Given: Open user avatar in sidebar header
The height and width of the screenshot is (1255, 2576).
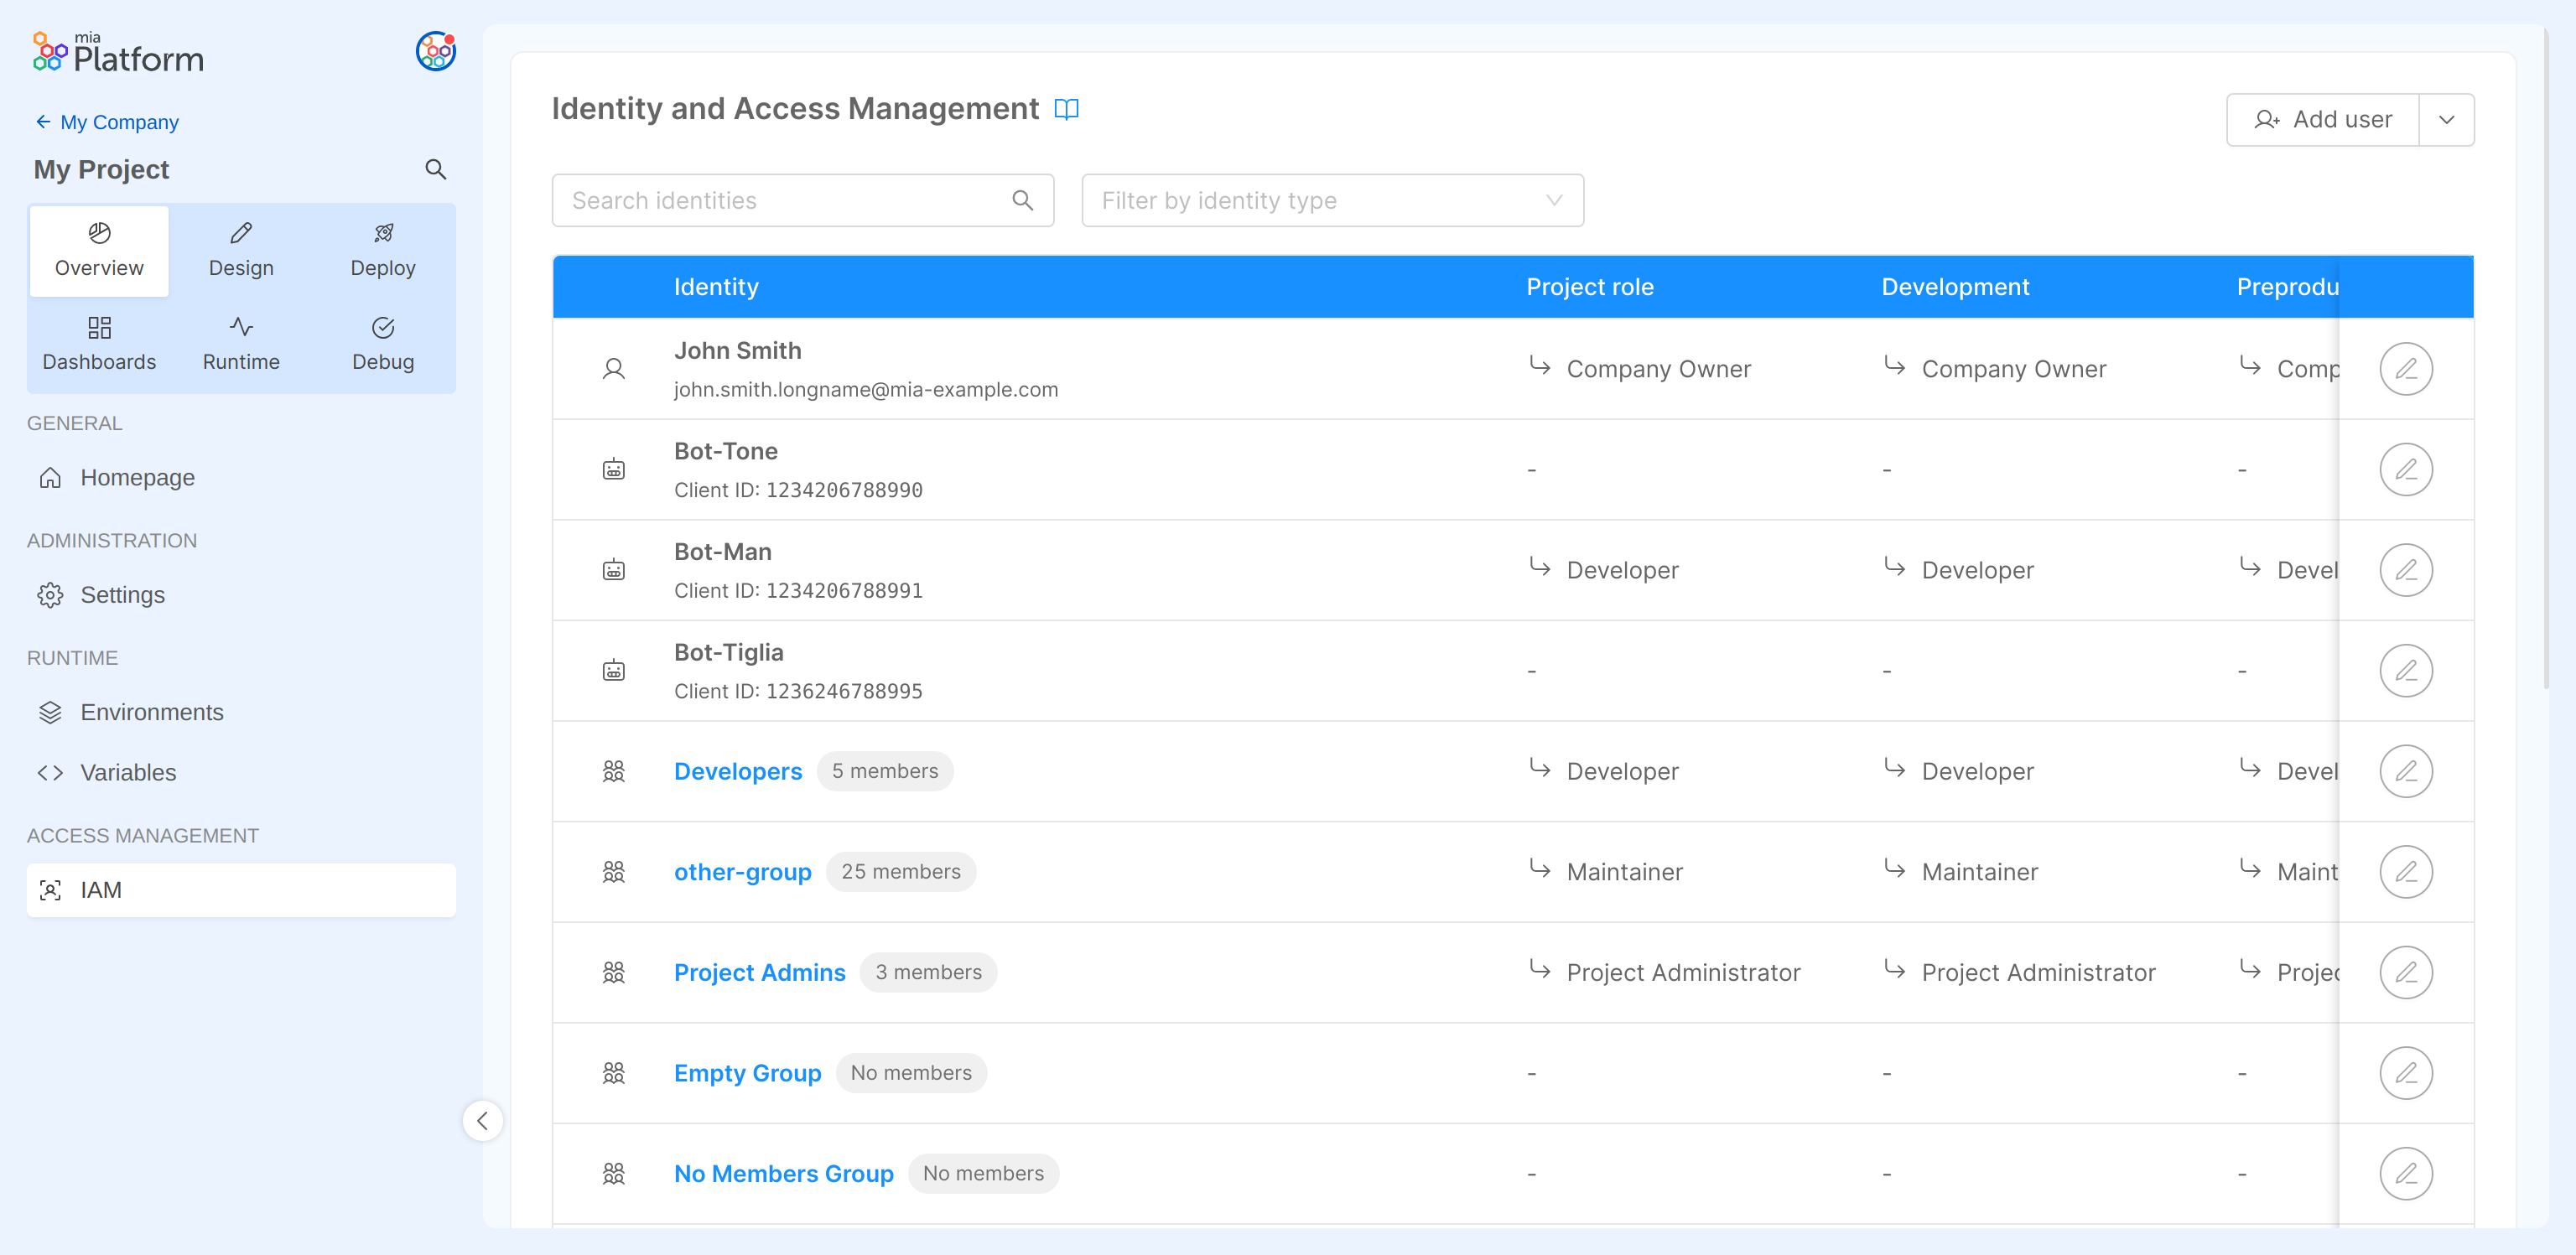Looking at the screenshot, I should point(435,51).
